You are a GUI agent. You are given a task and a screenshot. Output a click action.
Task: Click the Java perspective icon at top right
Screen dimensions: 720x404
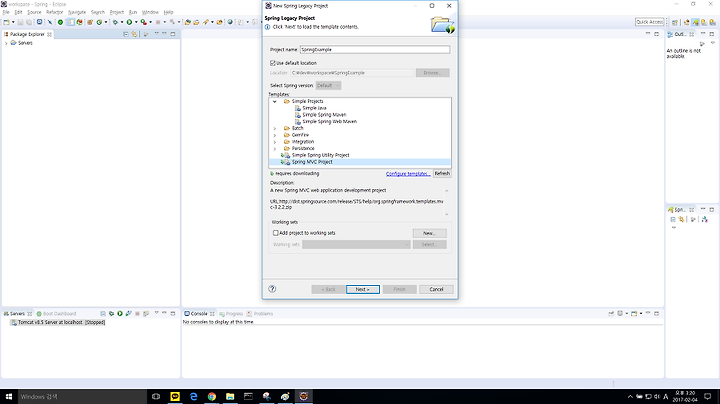pyautogui.click(x=686, y=22)
